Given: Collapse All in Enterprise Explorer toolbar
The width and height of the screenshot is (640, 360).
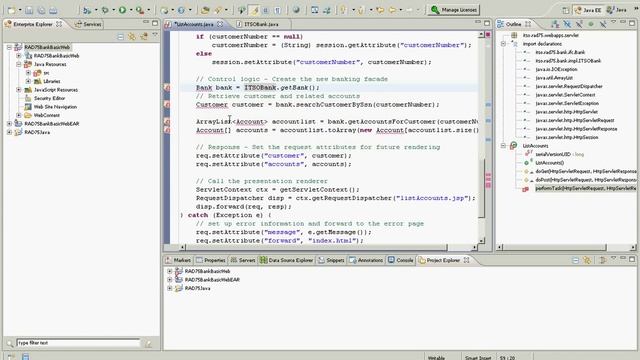Looking at the screenshot, I should 120,37.
